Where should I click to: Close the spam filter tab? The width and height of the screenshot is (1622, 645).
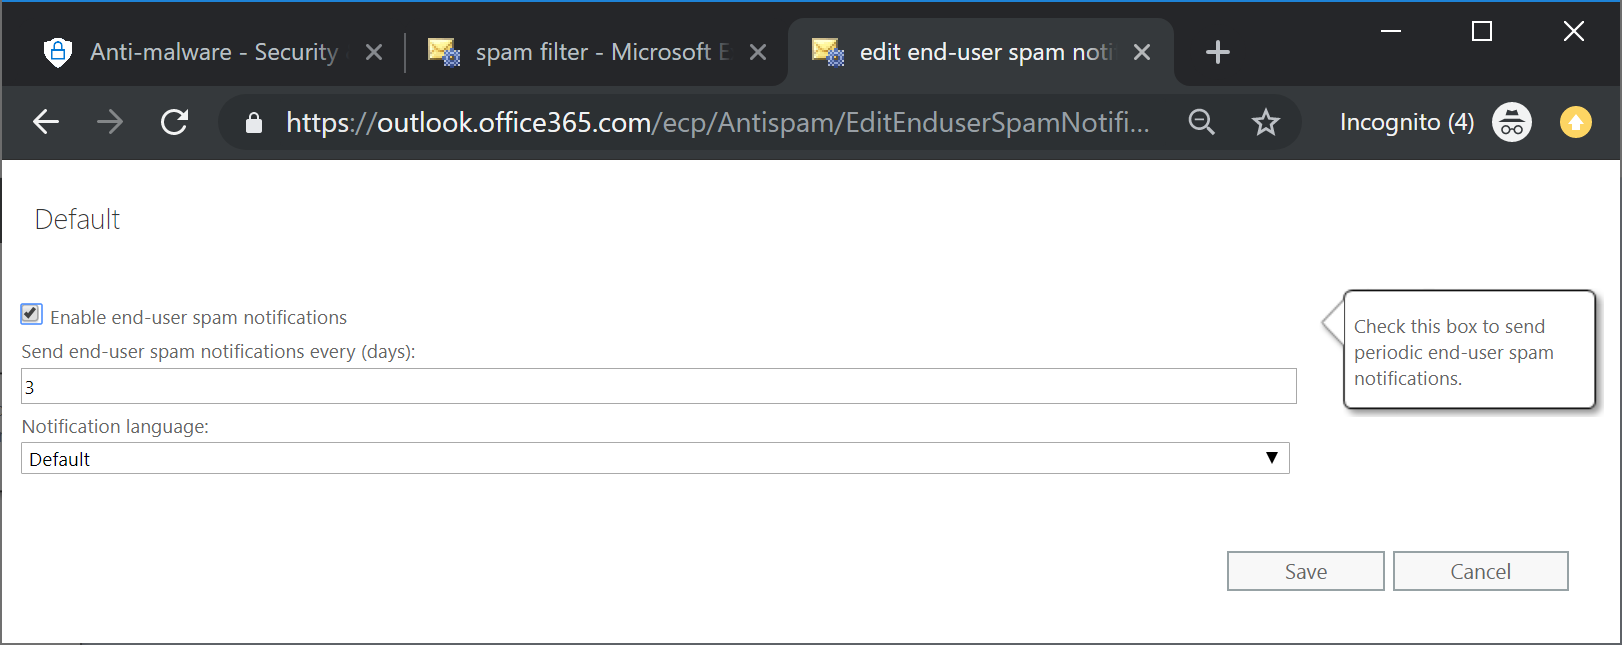[758, 52]
